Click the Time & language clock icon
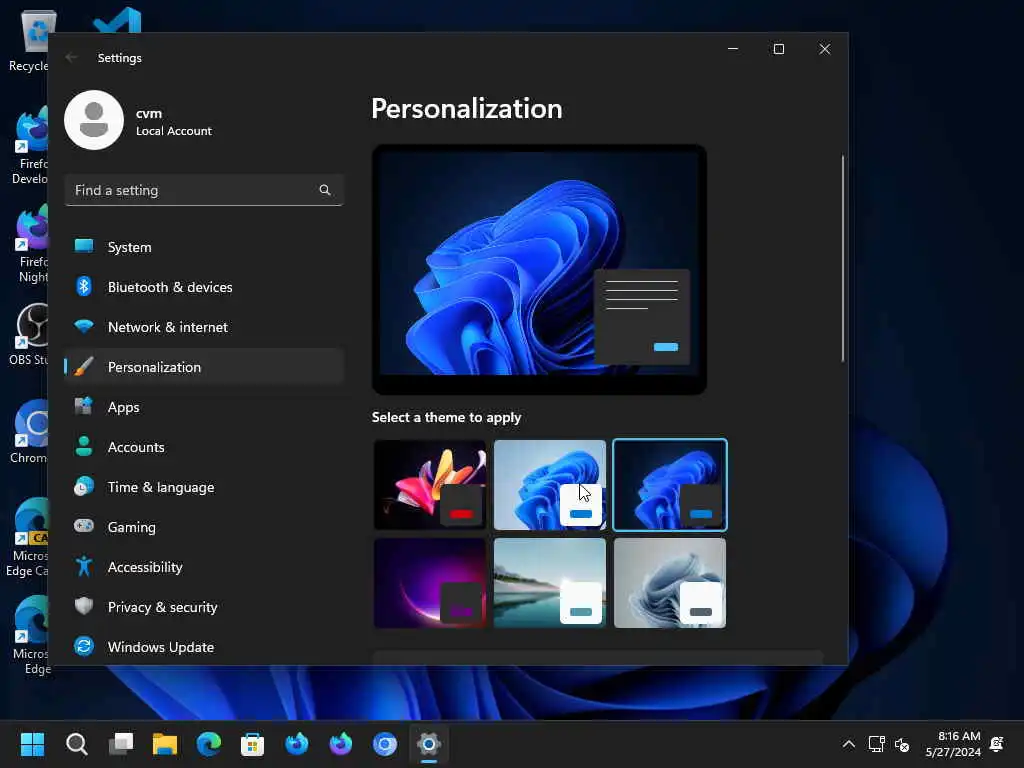 point(84,487)
